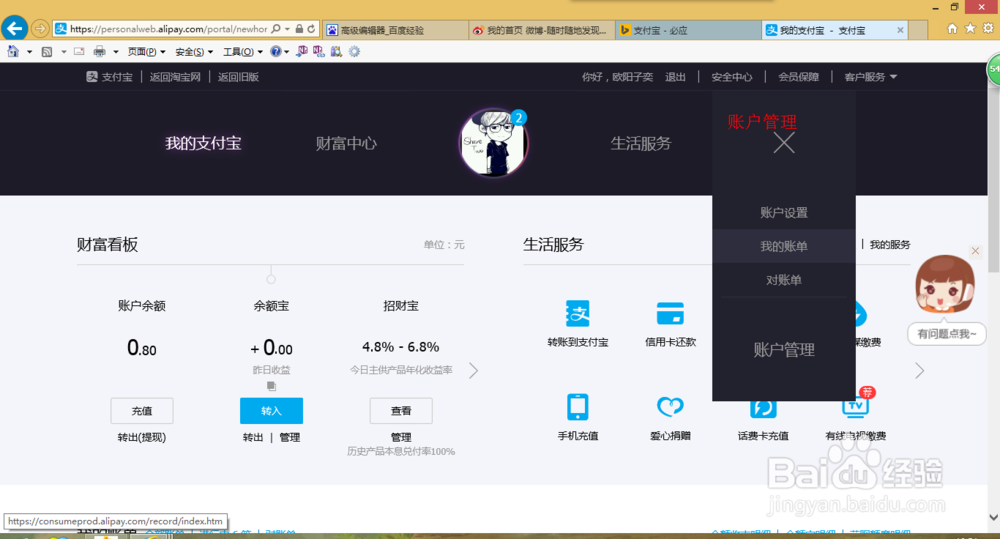Open browser settings gear icon at top right
Image resolution: width=1000 pixels, height=539 pixels.
tap(988, 29)
